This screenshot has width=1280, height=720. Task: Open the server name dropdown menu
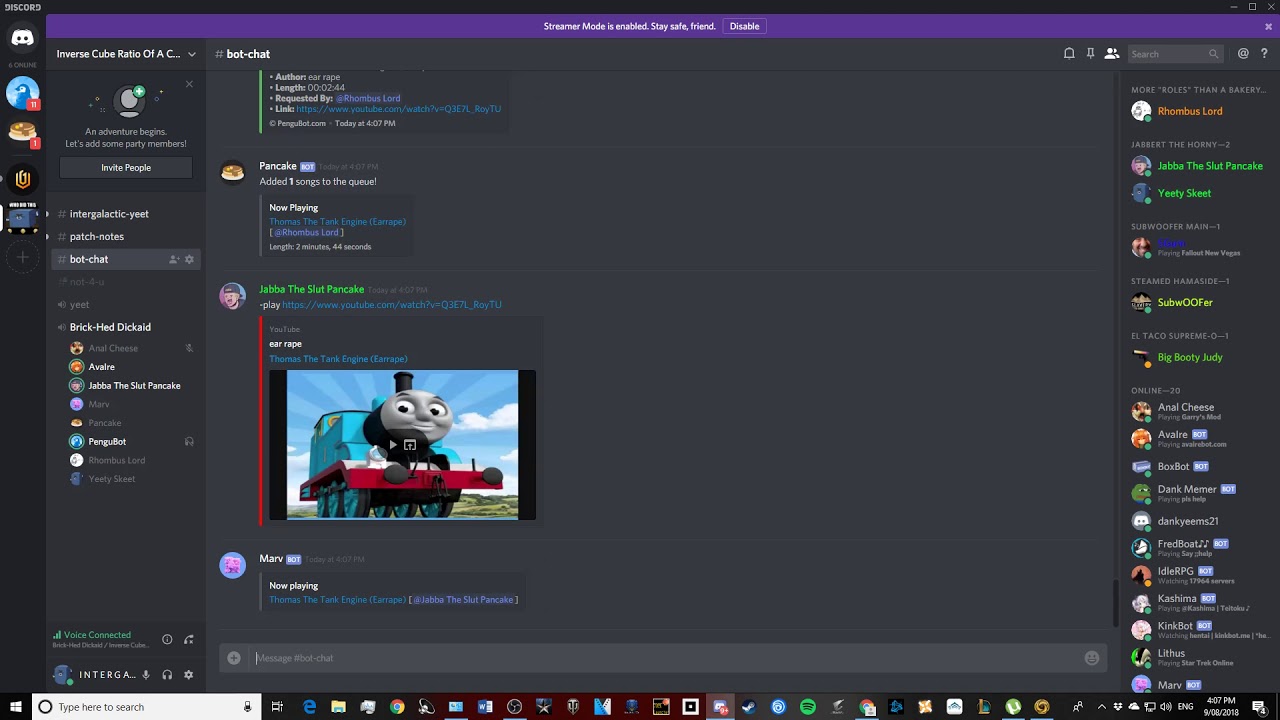tap(126, 54)
